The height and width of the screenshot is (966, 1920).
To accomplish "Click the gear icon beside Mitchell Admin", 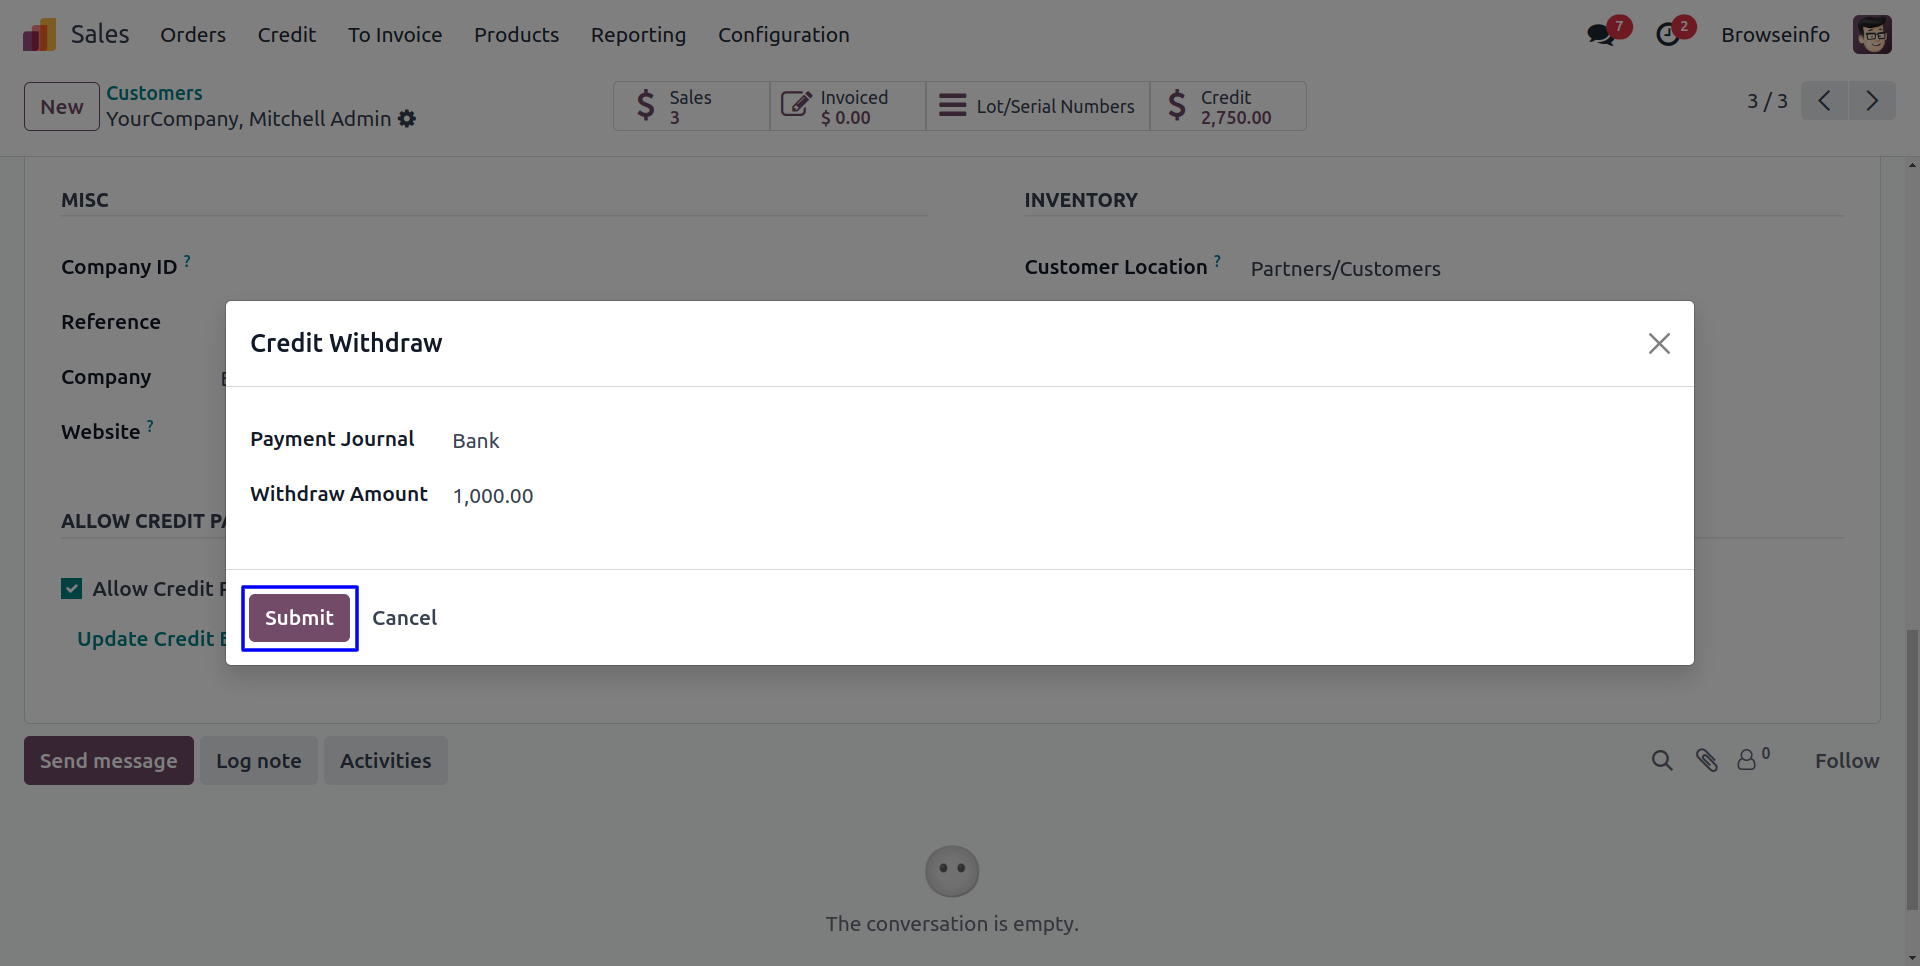I will click(407, 119).
